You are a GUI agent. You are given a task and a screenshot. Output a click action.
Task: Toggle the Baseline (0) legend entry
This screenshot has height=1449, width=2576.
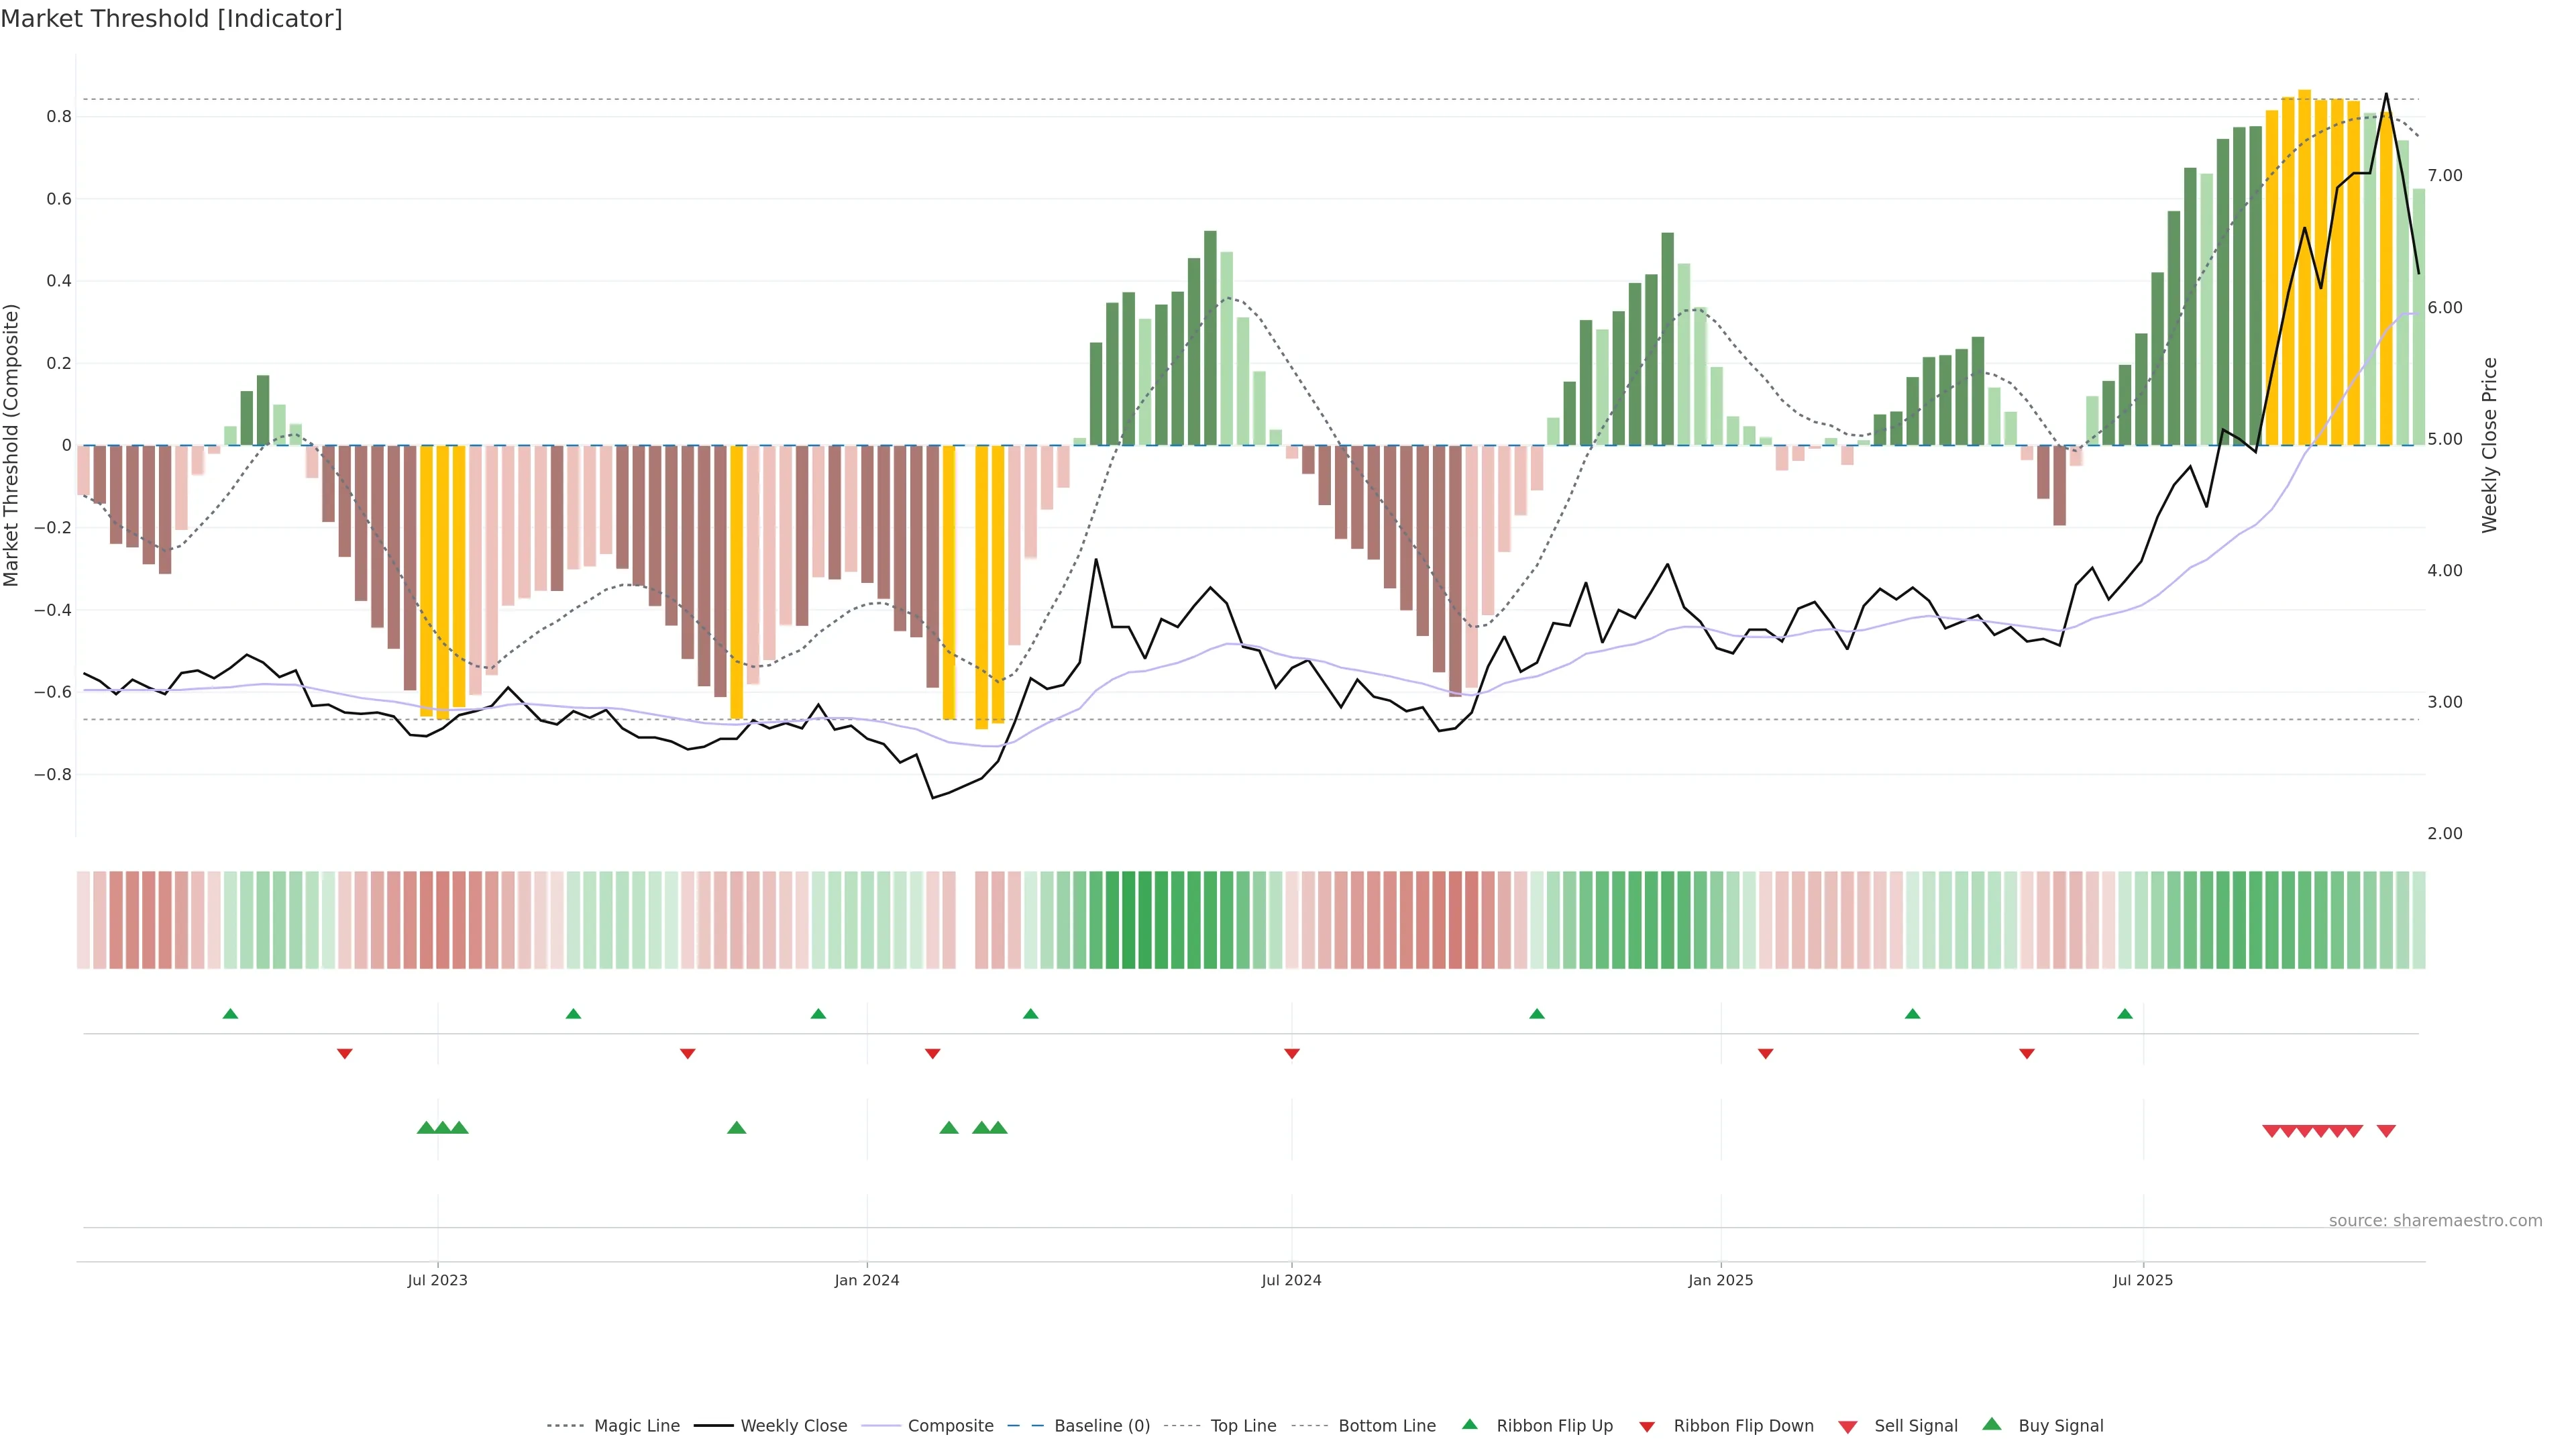tap(1102, 1426)
